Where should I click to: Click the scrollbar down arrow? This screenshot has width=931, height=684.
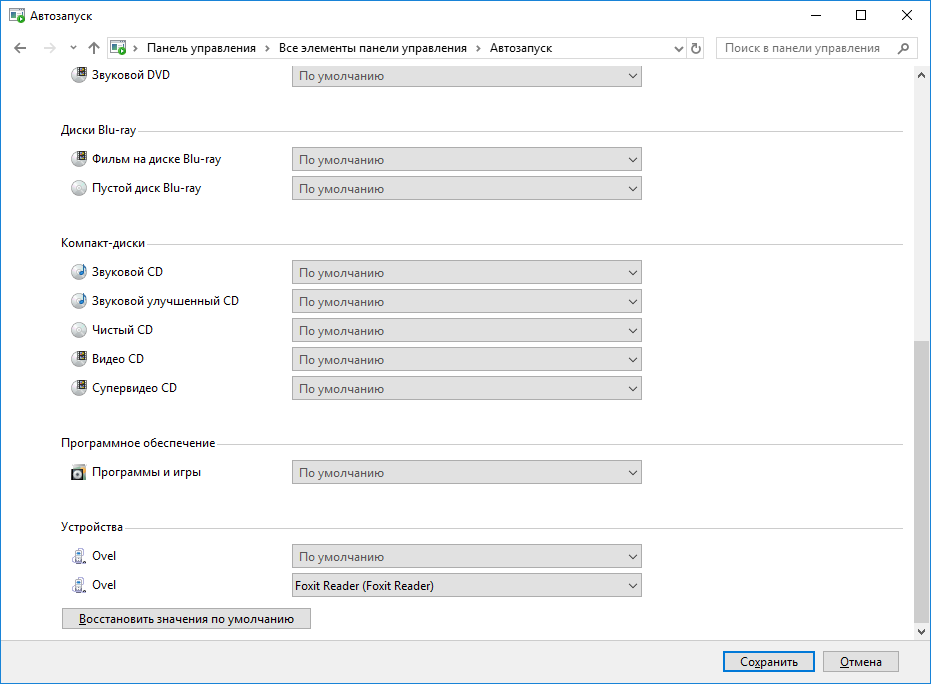[922, 632]
